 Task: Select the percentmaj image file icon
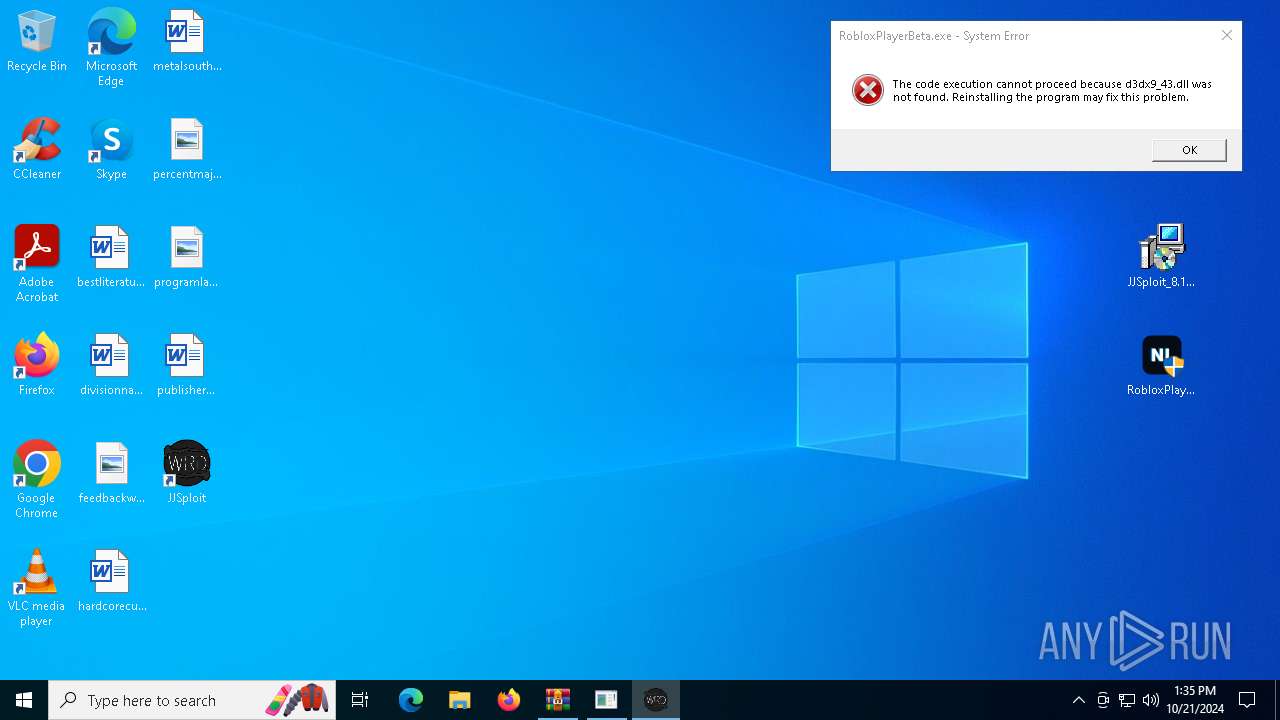point(187,150)
